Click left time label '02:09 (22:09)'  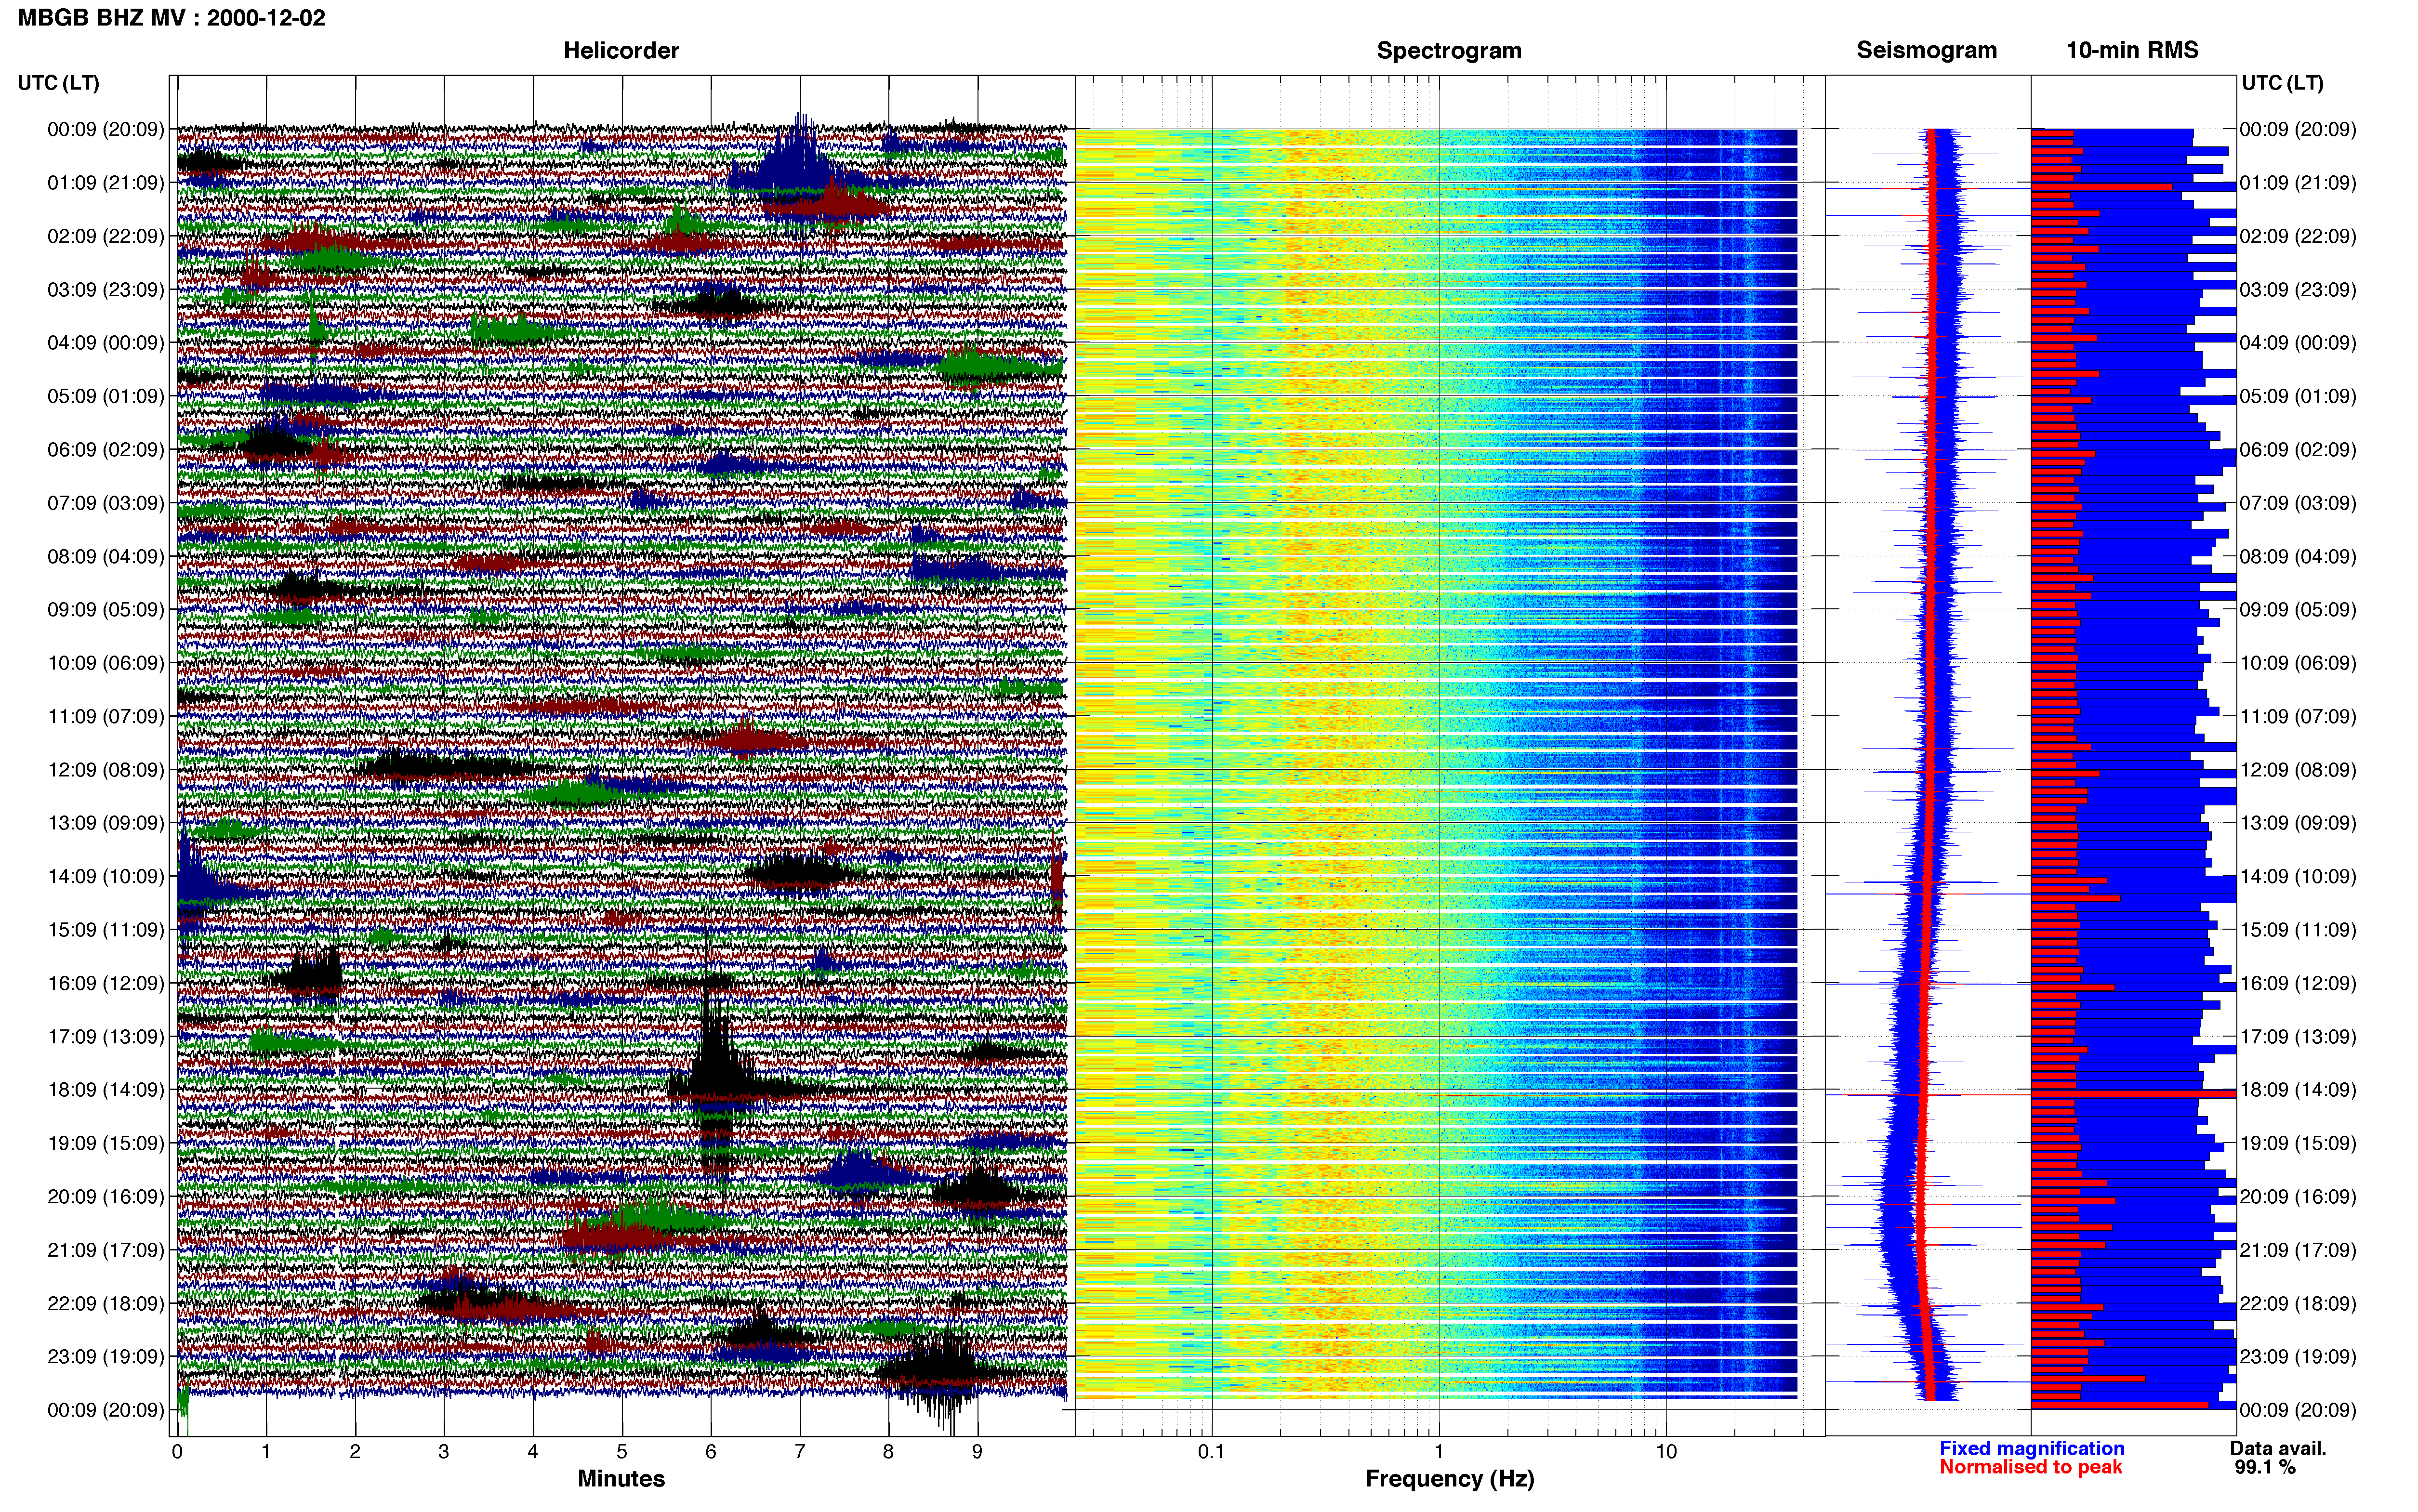[x=106, y=236]
